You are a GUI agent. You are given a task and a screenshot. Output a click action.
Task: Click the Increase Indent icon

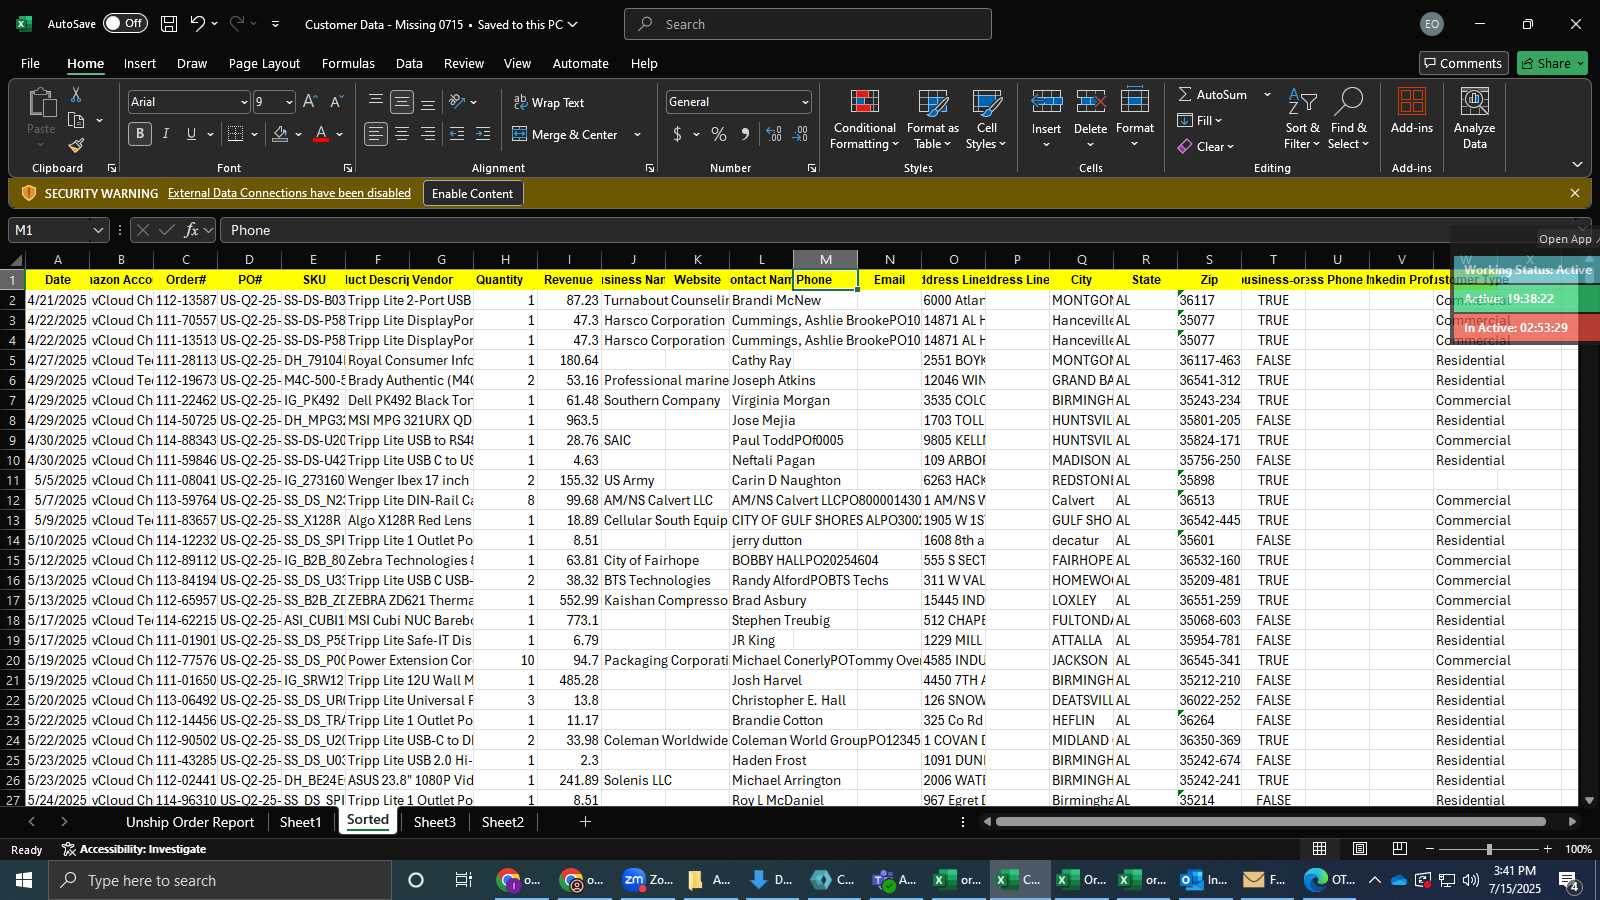(x=483, y=134)
